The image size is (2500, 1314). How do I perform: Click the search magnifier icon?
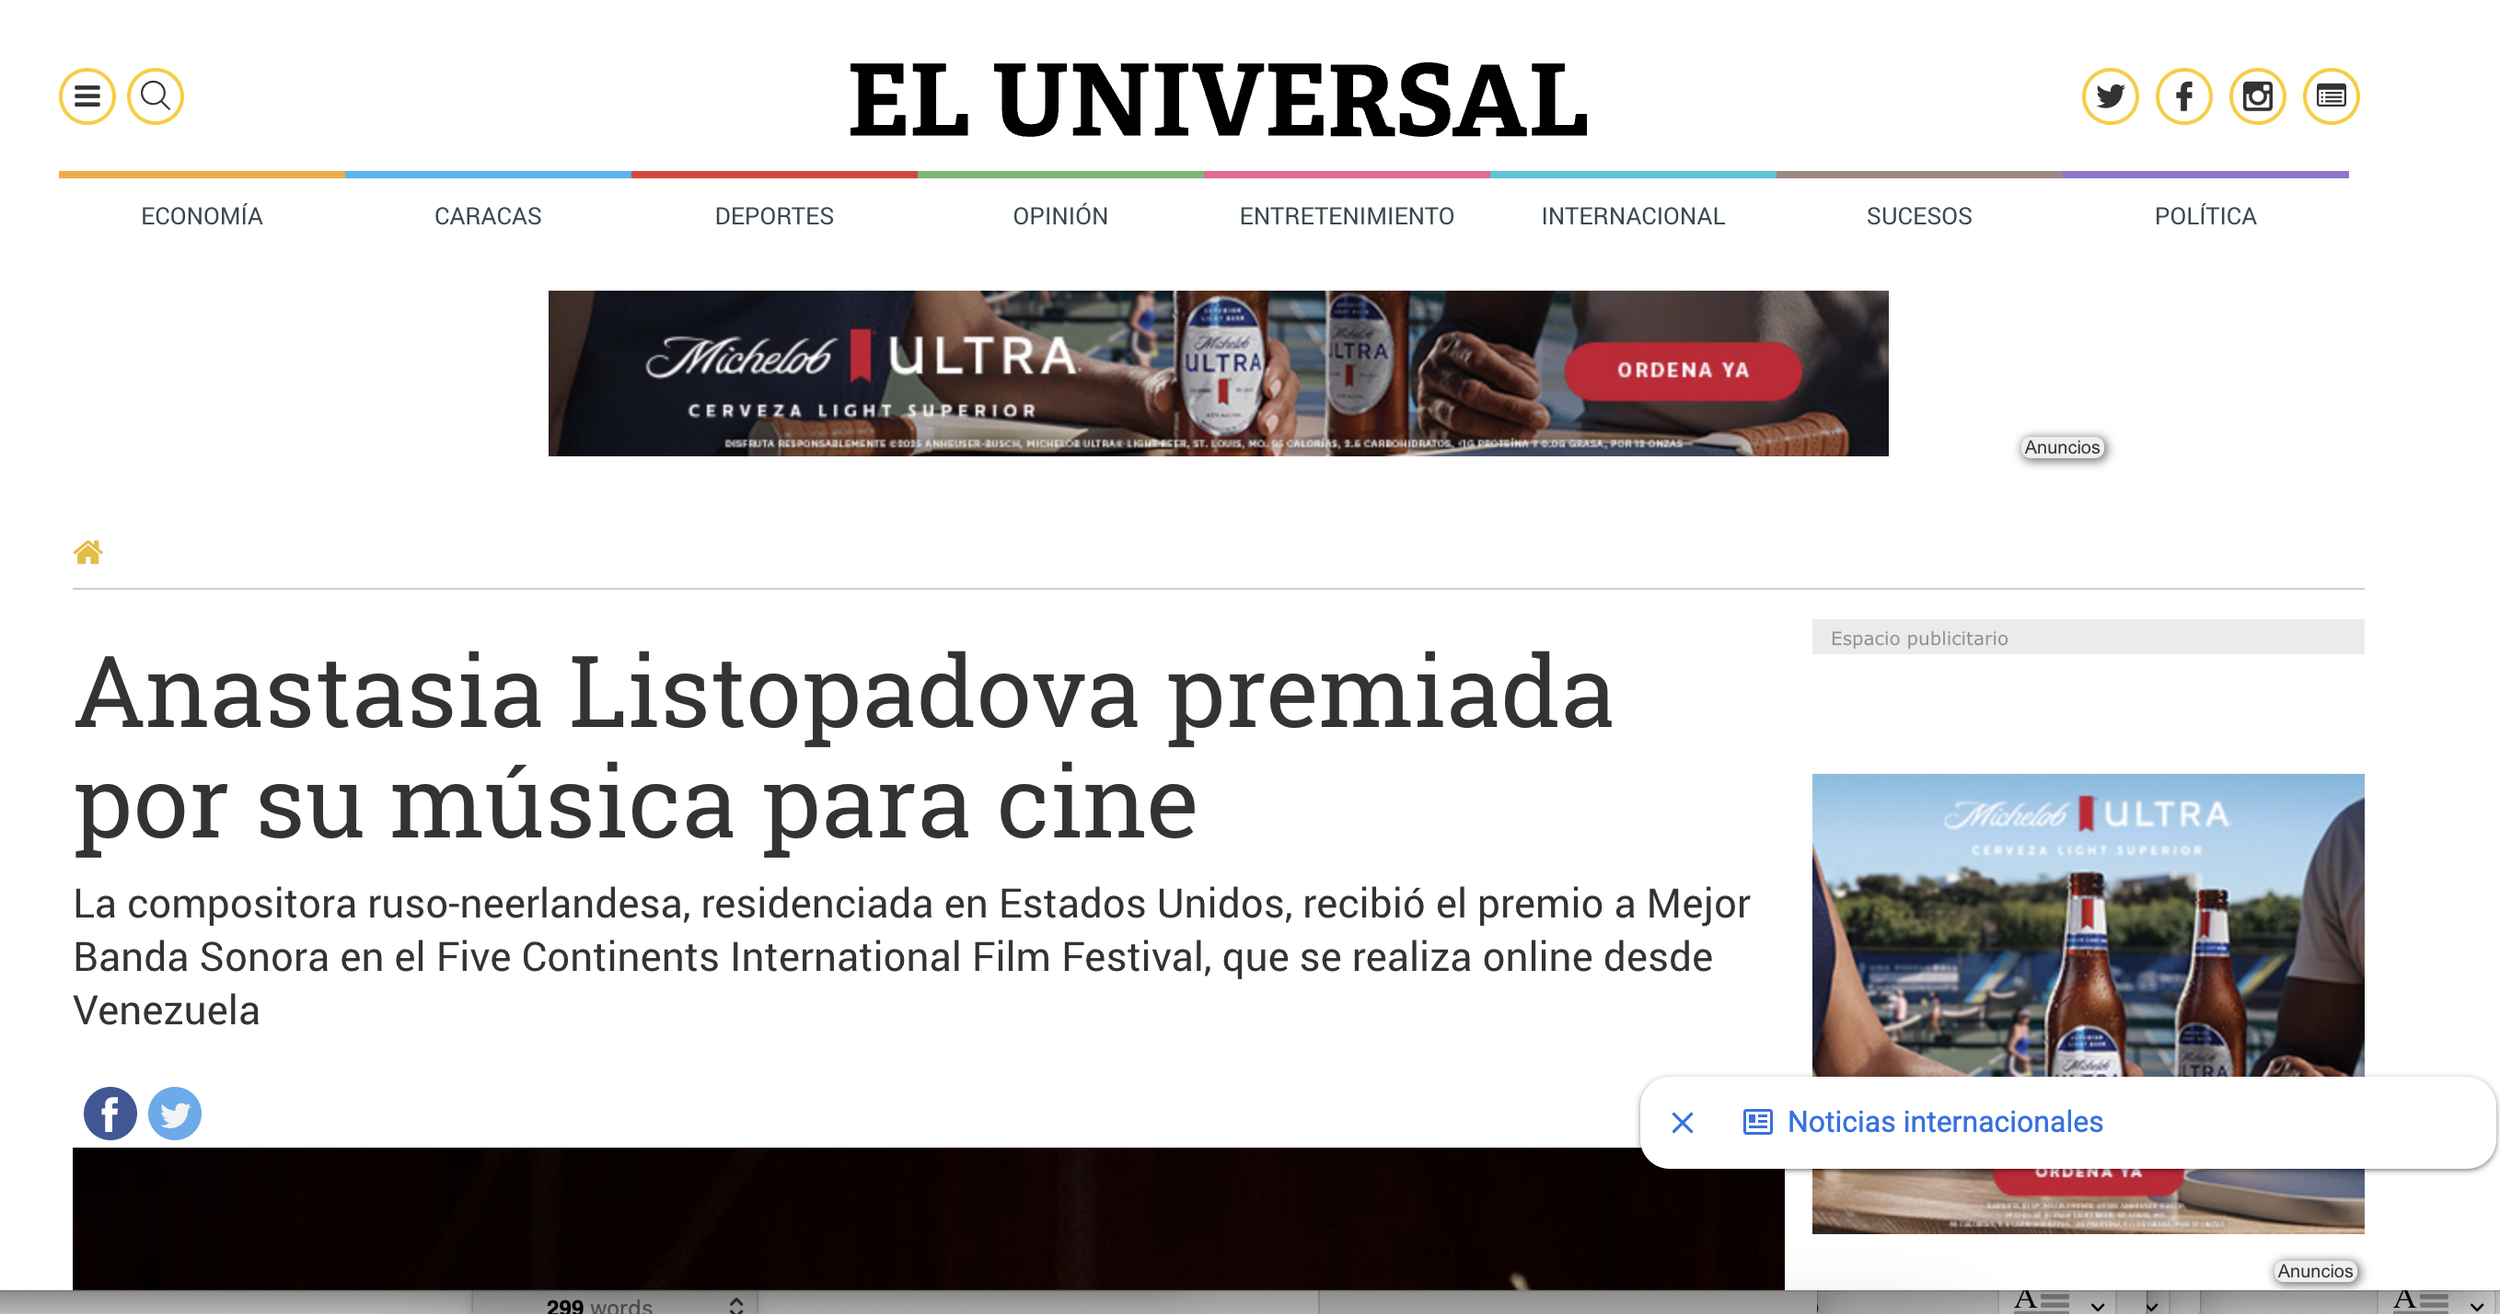(x=155, y=96)
